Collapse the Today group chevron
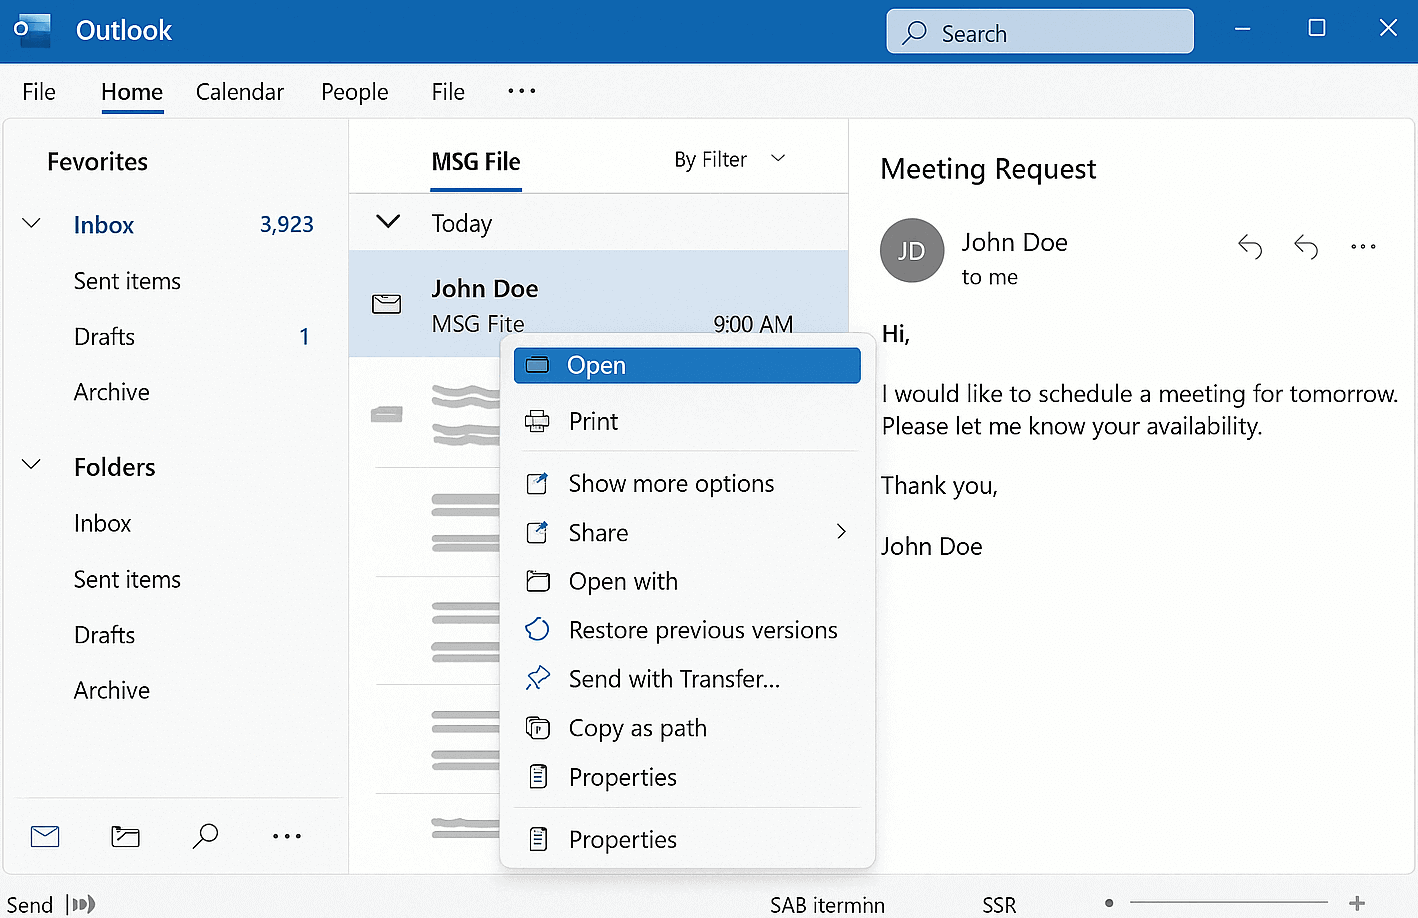The width and height of the screenshot is (1418, 918). point(388,221)
